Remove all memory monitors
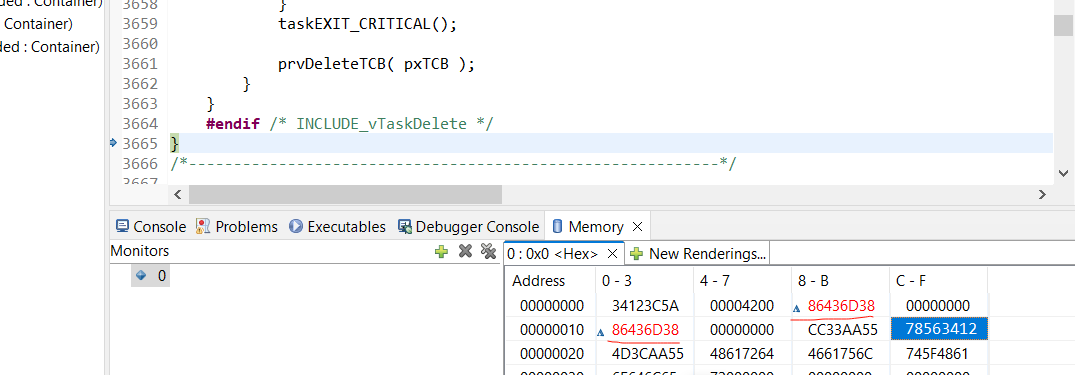Image resolution: width=1075 pixels, height=375 pixels. (x=488, y=252)
